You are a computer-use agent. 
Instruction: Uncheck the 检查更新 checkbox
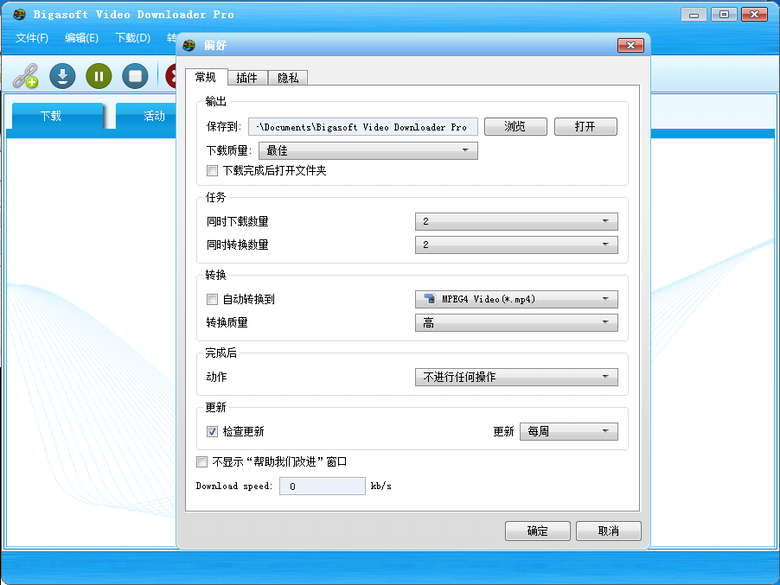(x=212, y=432)
